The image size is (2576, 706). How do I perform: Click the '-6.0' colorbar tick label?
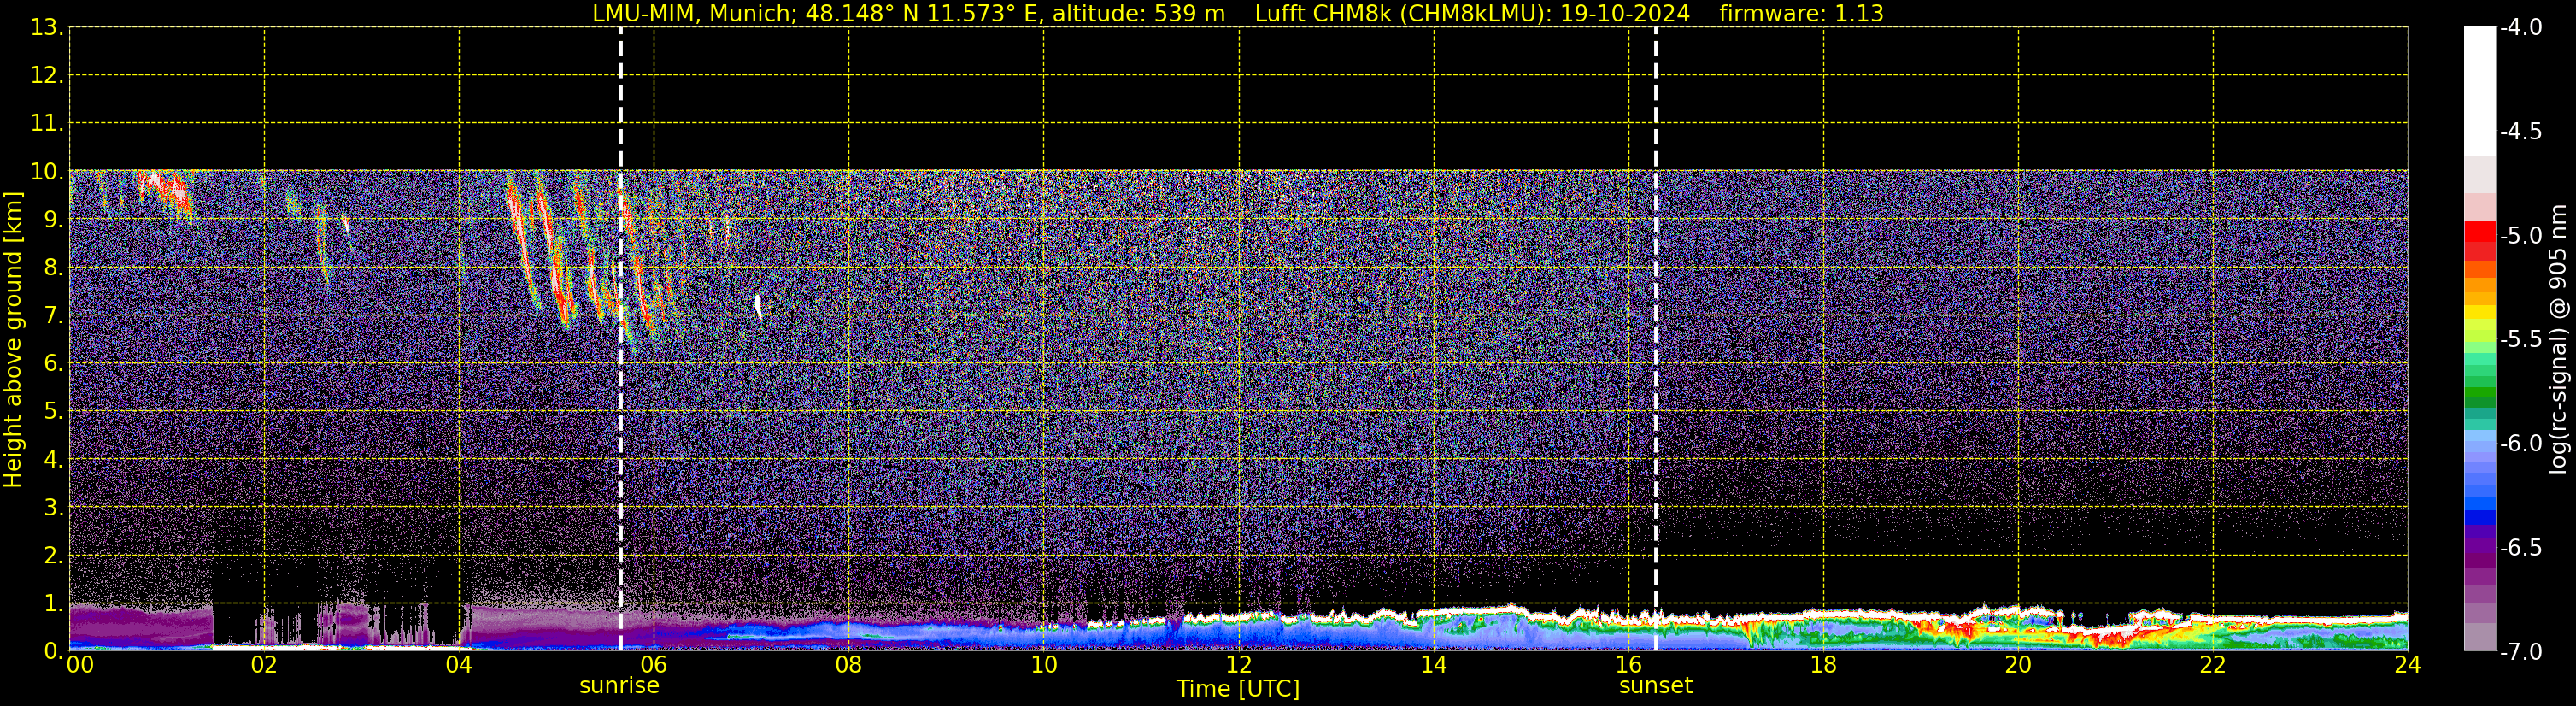pos(2520,444)
